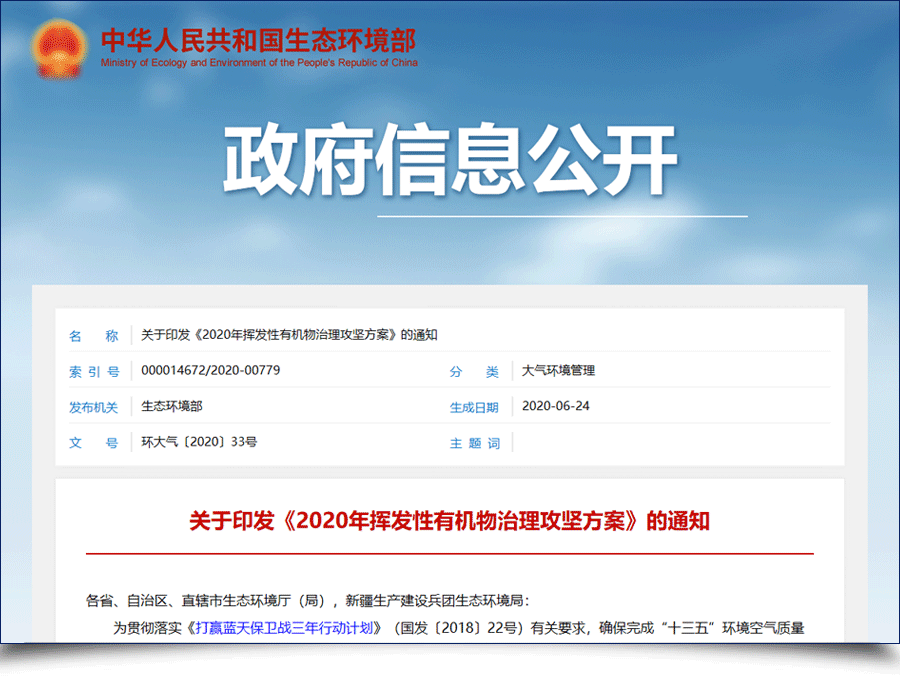Click the date 2020-06-24
This screenshot has height=679, width=900.
pos(556,407)
